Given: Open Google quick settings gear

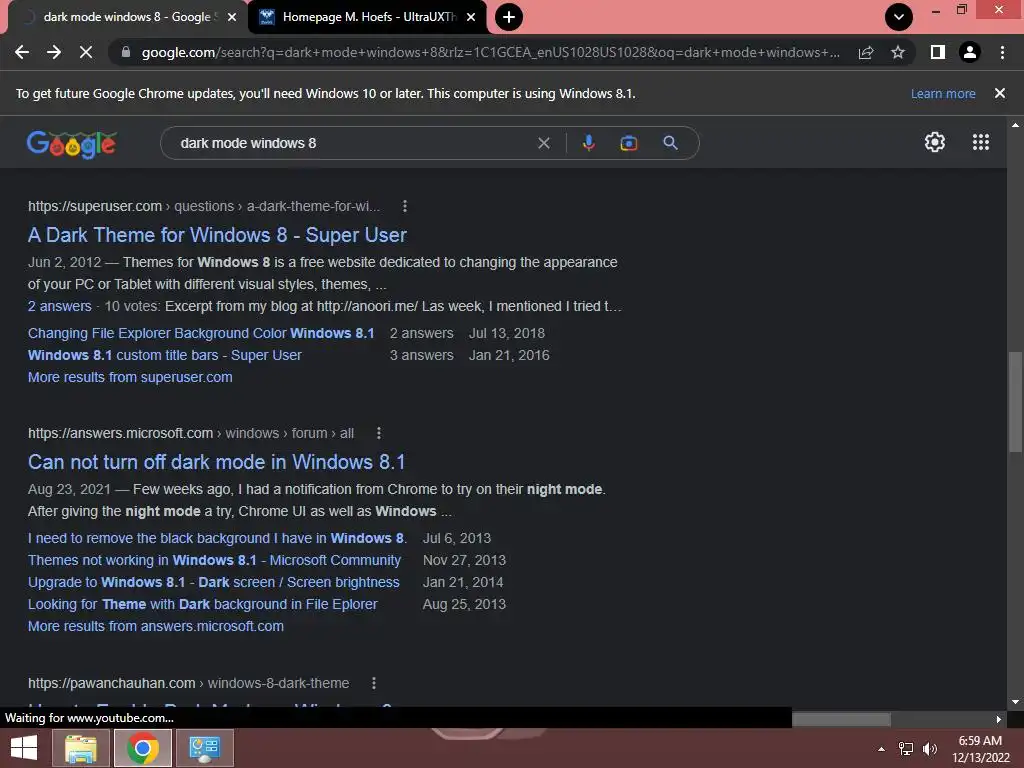Looking at the screenshot, I should pos(935,142).
